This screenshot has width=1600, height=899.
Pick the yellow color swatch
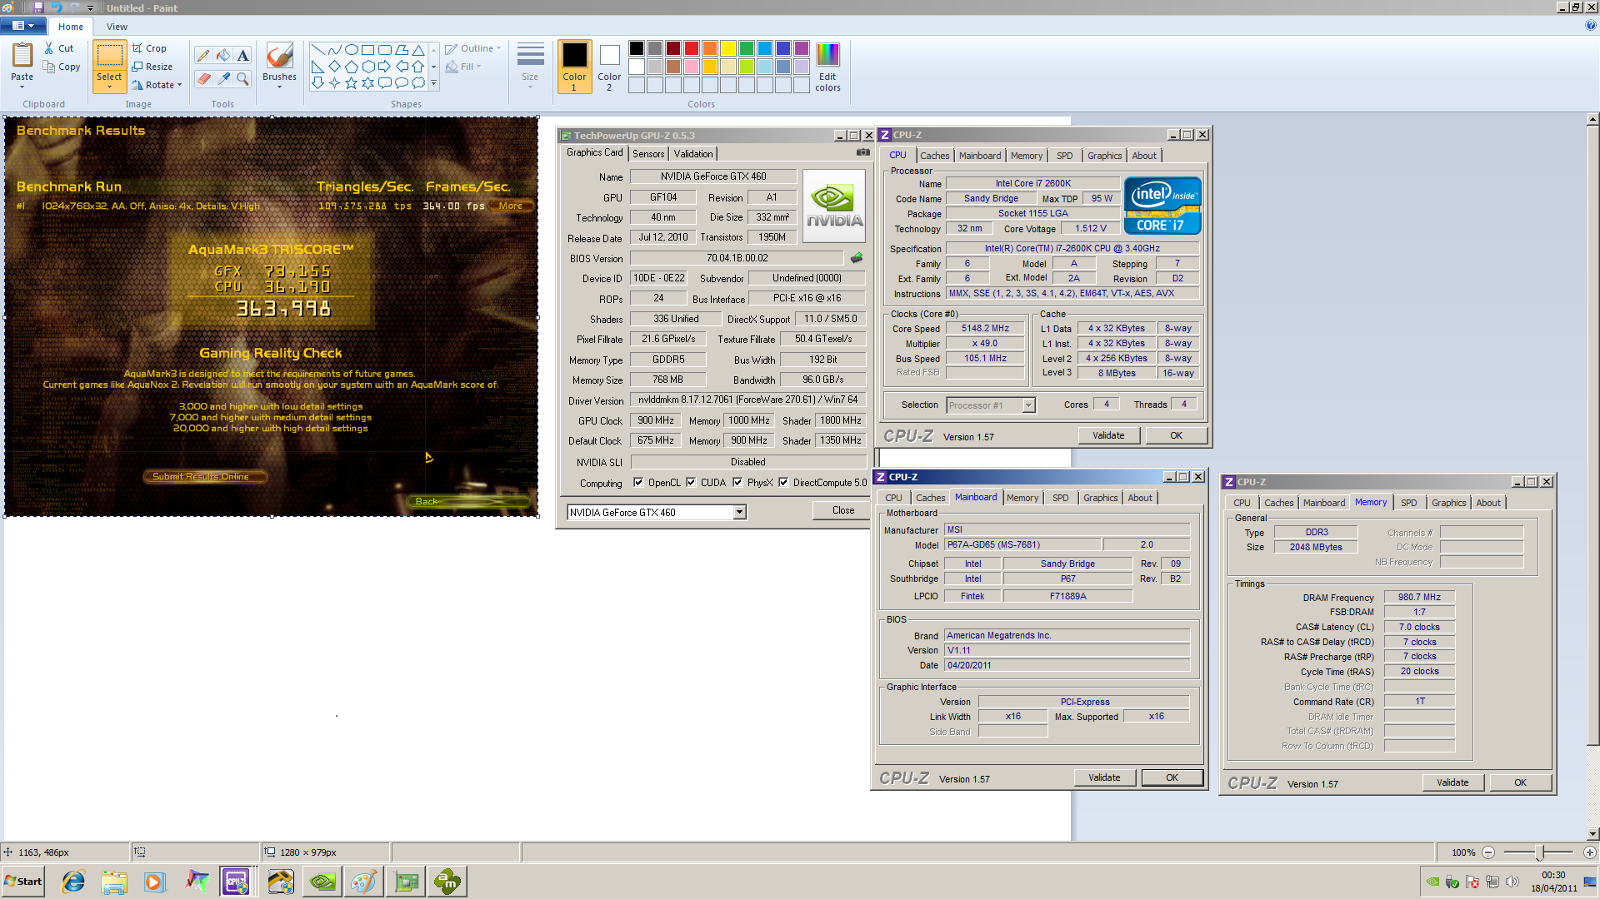729,48
